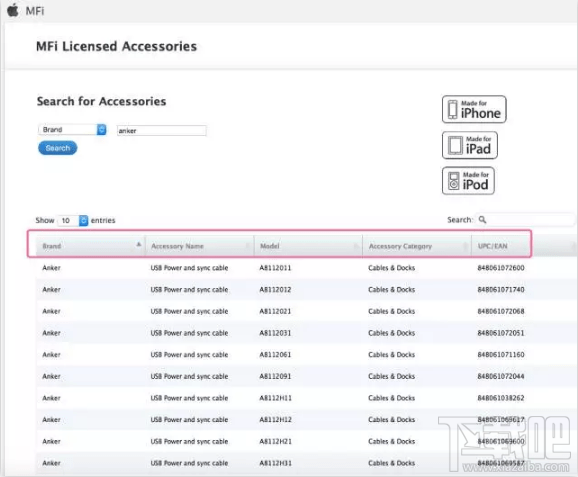Viewport: 578px width, 477px height.
Task: Click the Apple logo icon
Action: click(13, 10)
